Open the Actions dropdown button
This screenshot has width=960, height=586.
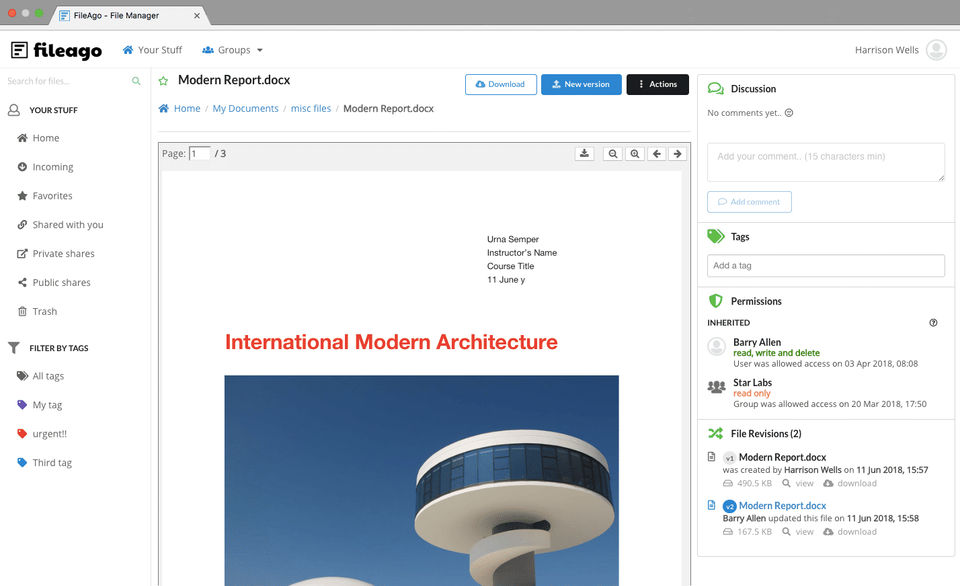[x=657, y=85]
